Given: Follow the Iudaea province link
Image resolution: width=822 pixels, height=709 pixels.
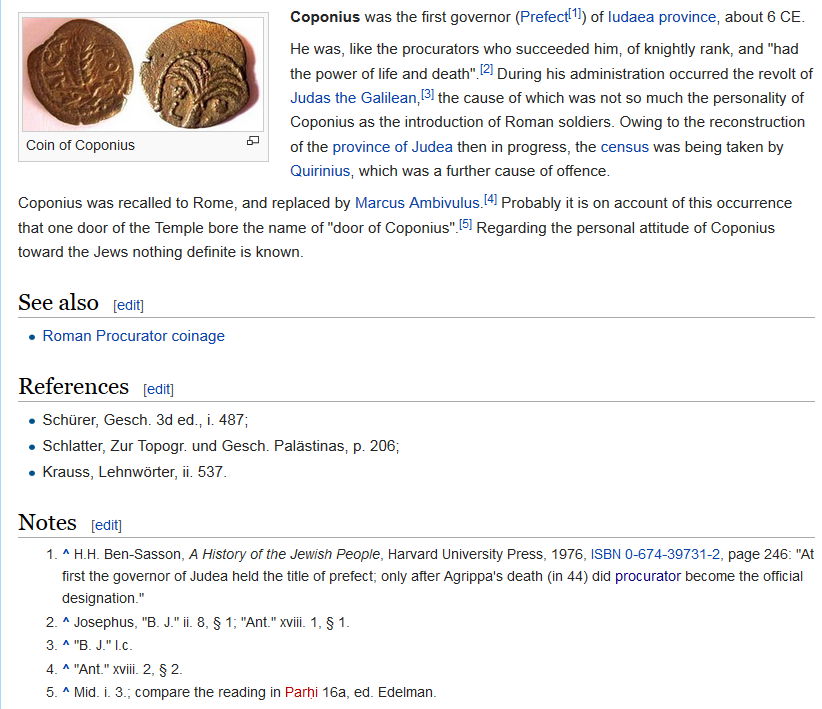Looking at the screenshot, I should pos(662,17).
